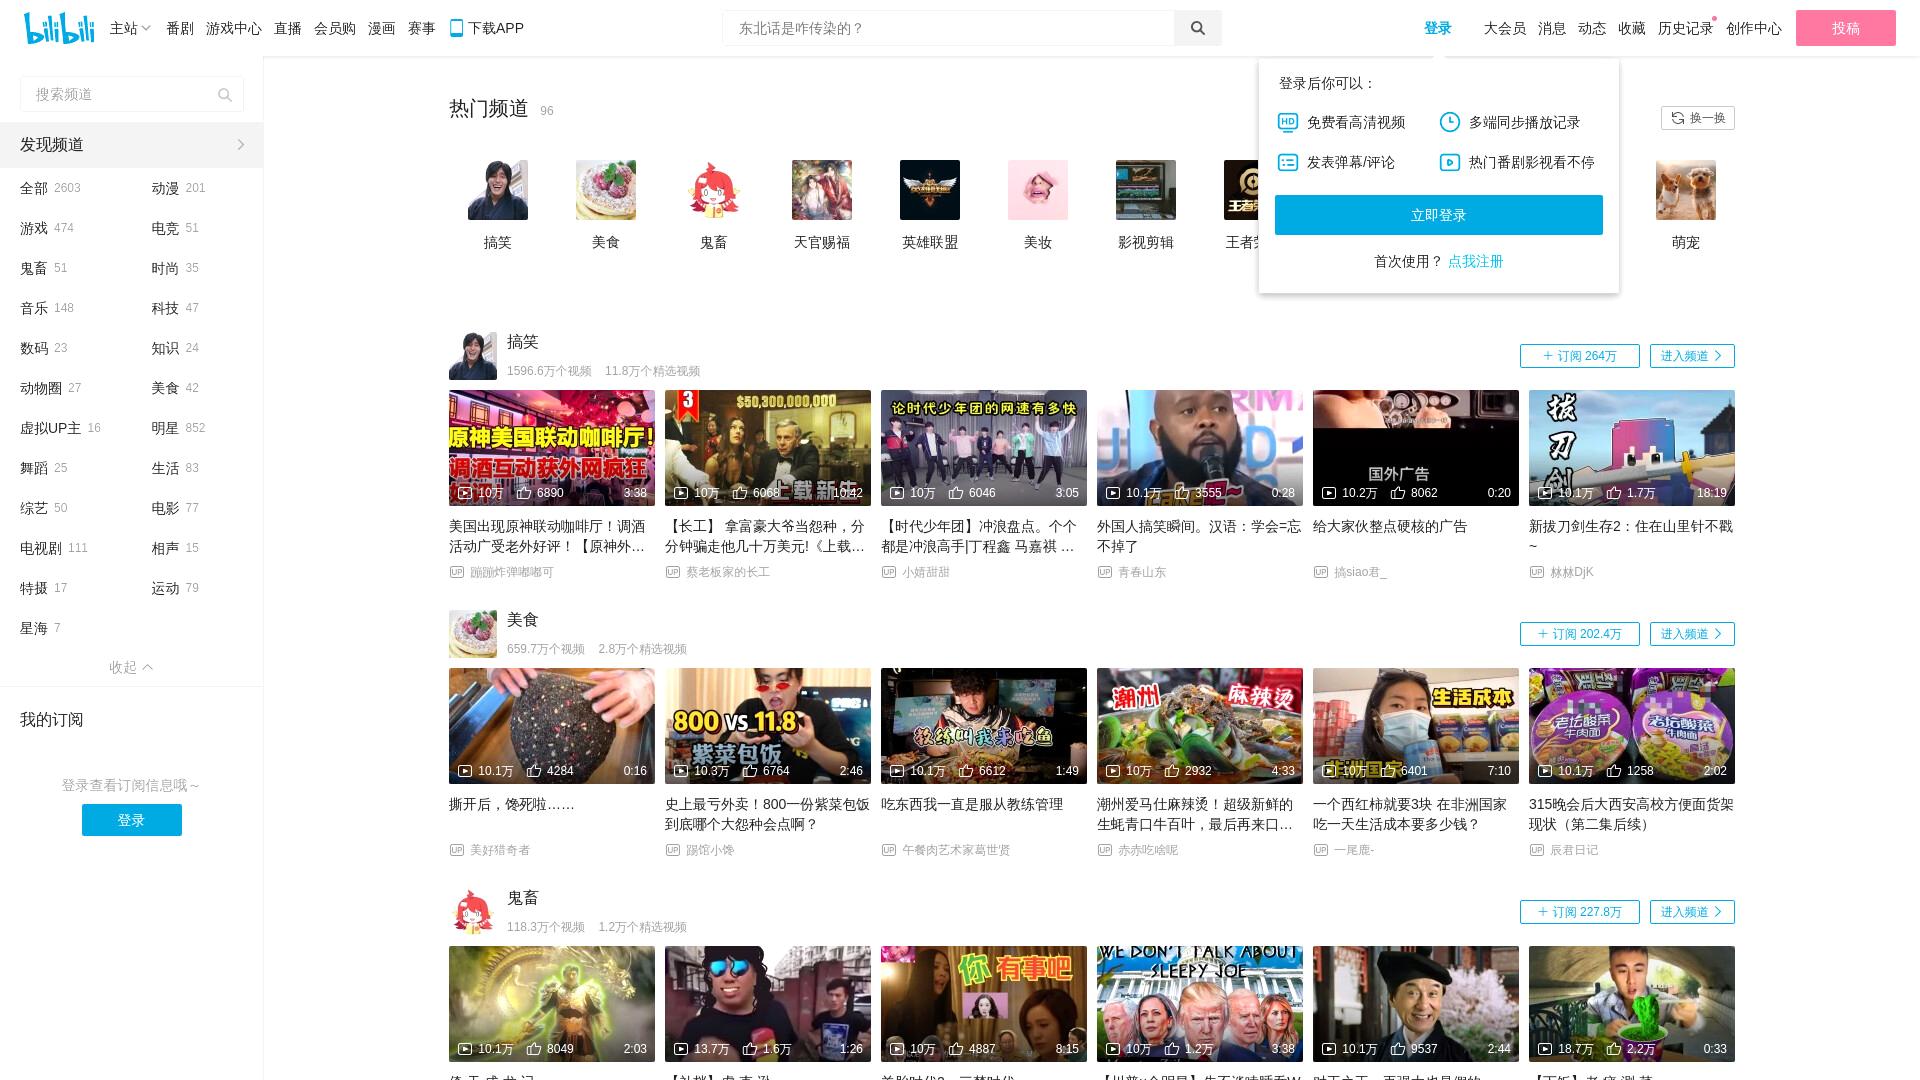Click the 美食 section cake avatar
Viewport: 1920px width, 1080px height.
click(473, 634)
